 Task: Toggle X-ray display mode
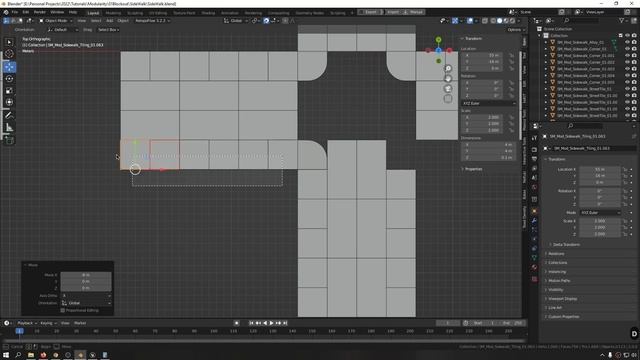coord(485,20)
